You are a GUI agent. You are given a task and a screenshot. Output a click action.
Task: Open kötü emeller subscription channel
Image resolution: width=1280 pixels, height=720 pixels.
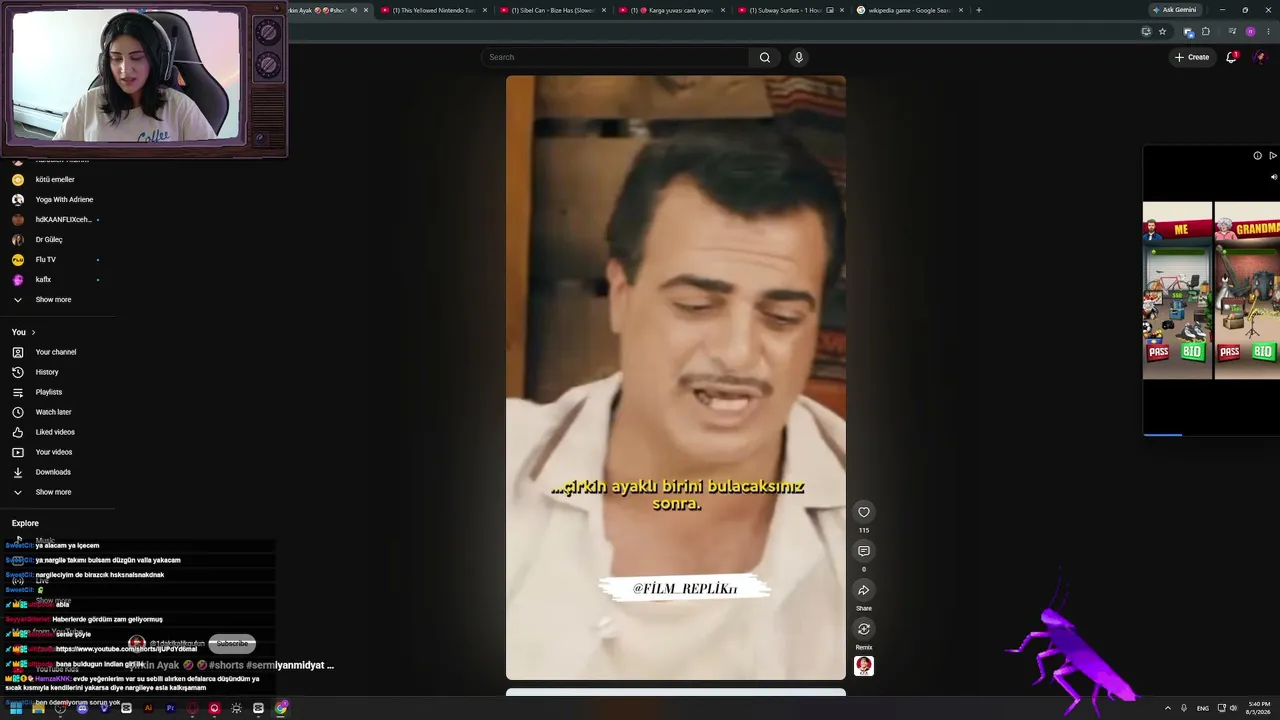56,180
